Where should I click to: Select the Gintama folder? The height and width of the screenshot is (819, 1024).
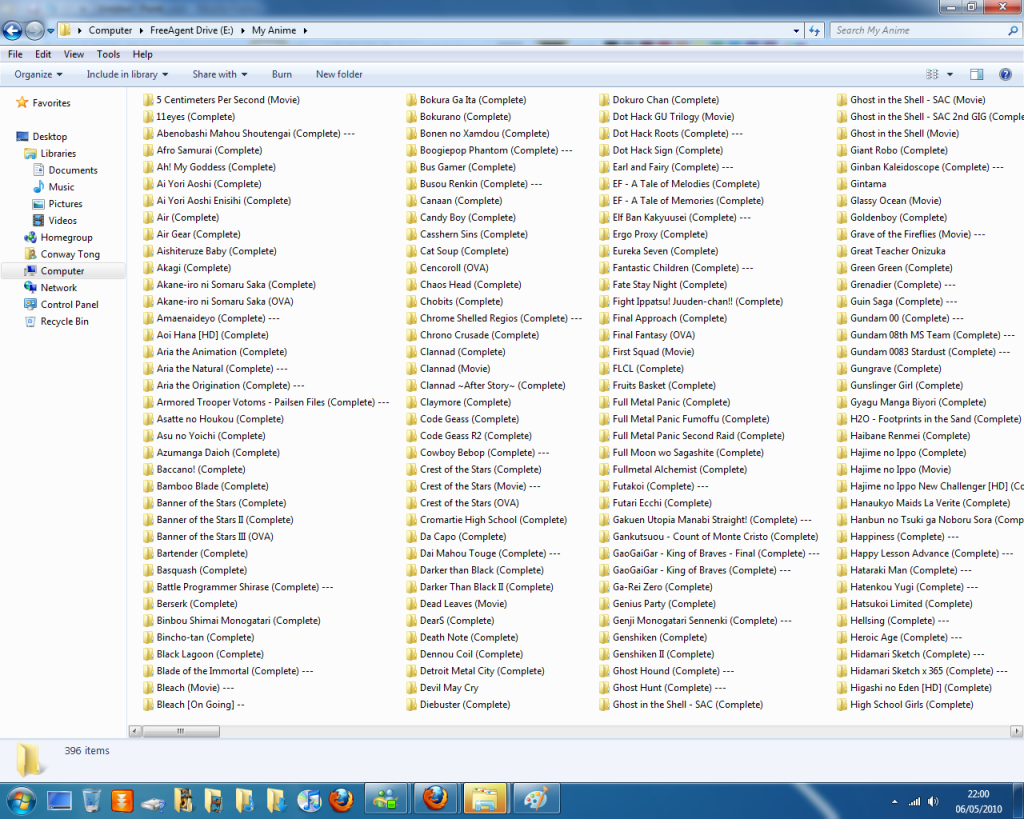861,184
